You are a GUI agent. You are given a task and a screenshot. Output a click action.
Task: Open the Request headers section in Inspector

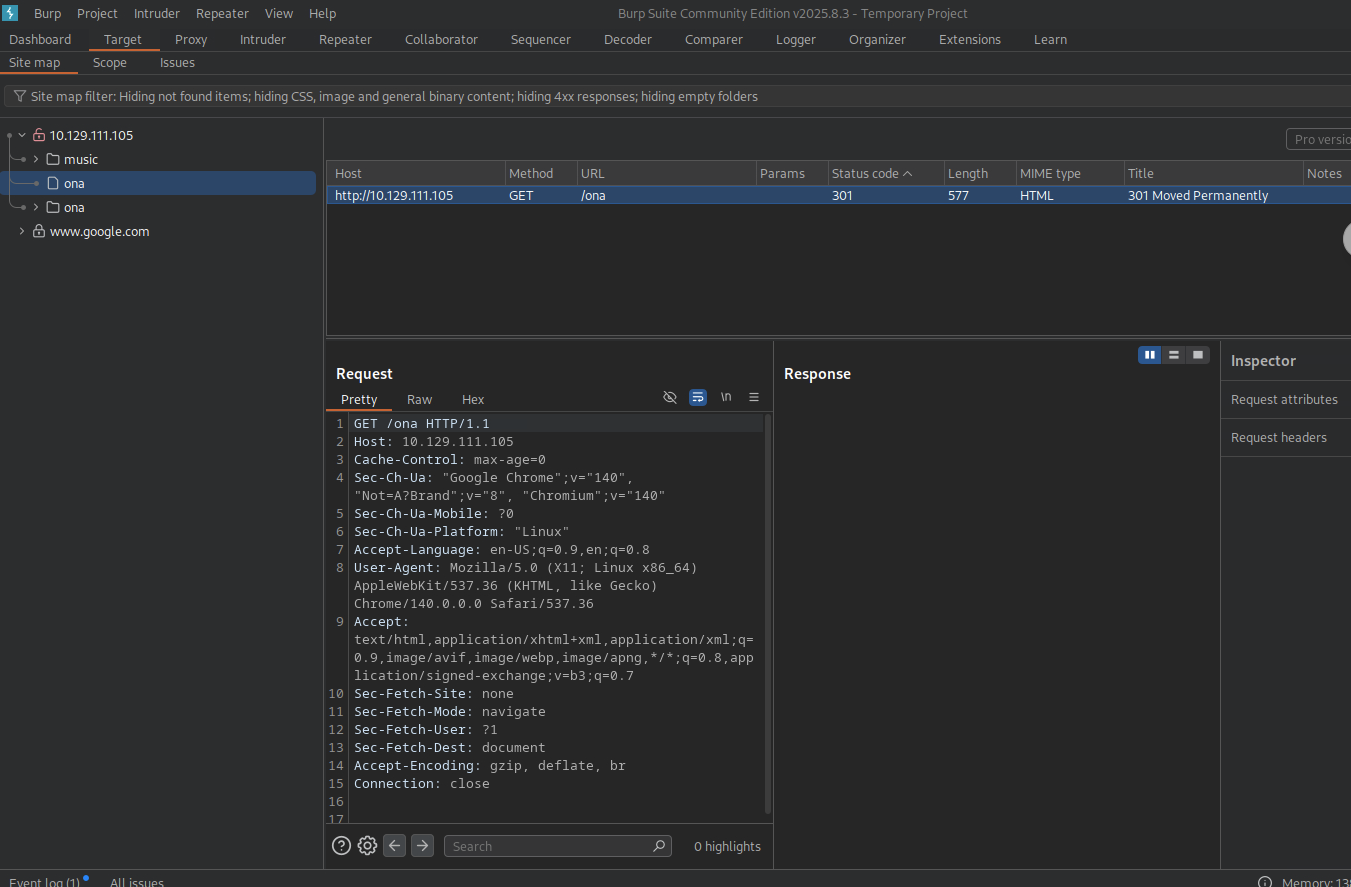1278,437
